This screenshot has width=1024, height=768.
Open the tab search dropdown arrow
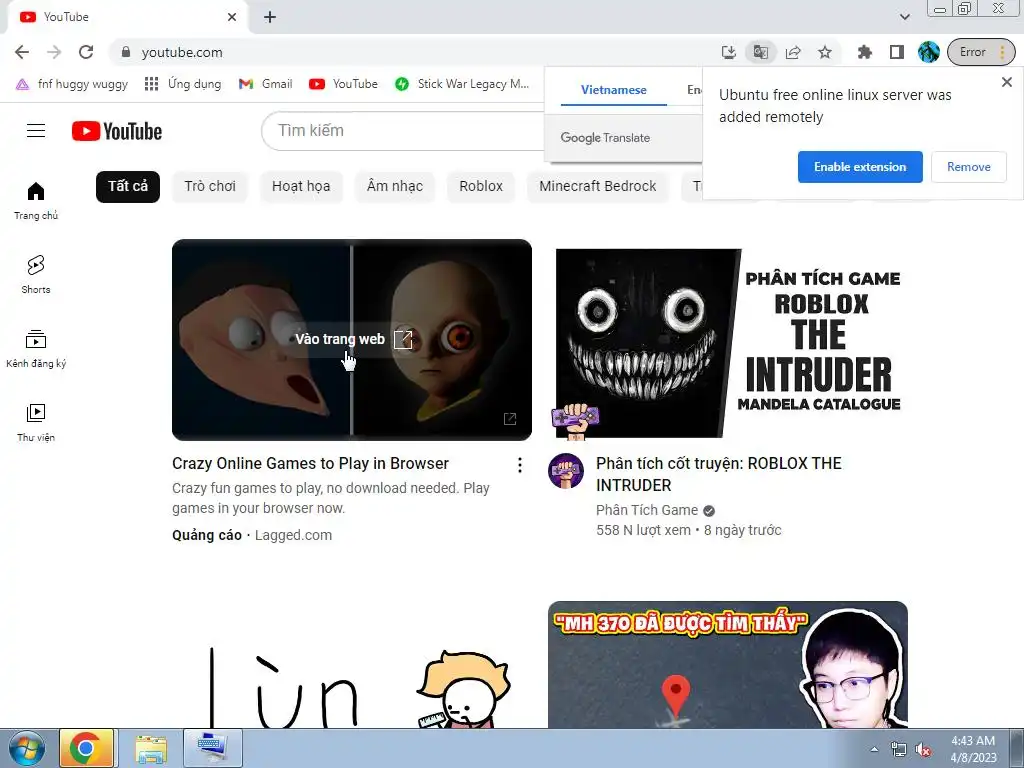904,17
